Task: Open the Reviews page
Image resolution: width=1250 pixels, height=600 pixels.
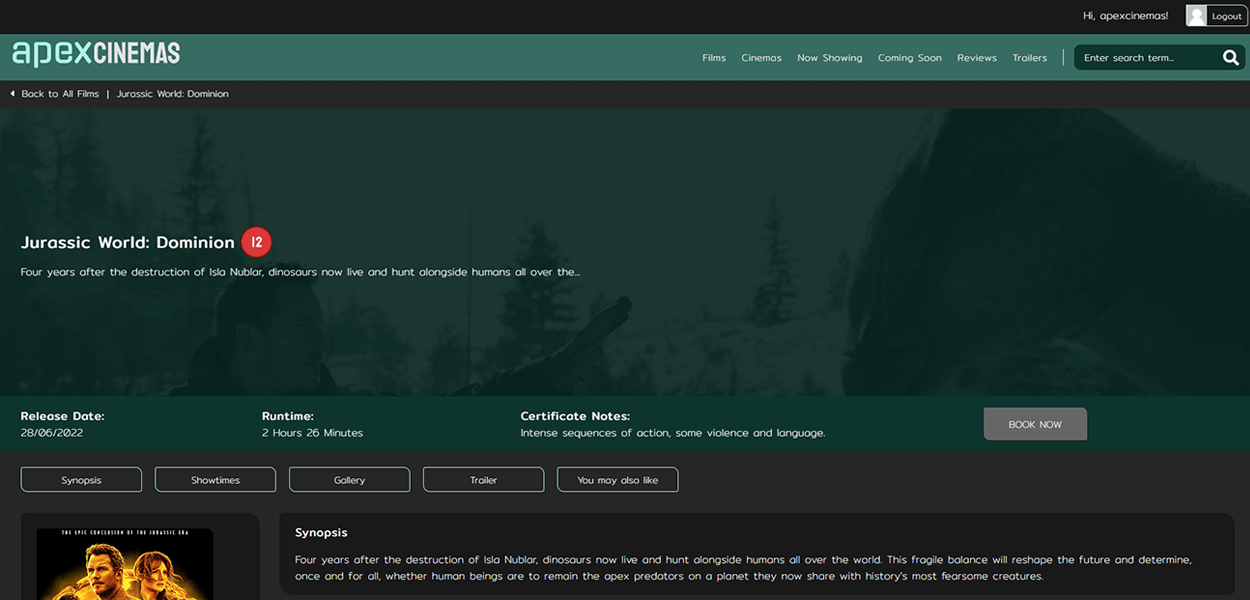Action: point(976,58)
